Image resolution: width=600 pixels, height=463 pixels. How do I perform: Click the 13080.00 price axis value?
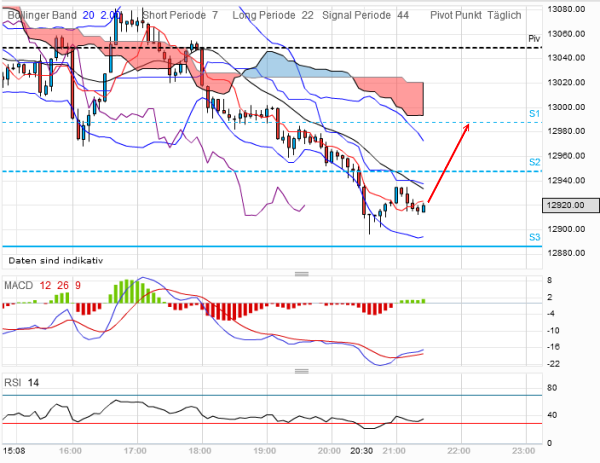tap(566, 9)
